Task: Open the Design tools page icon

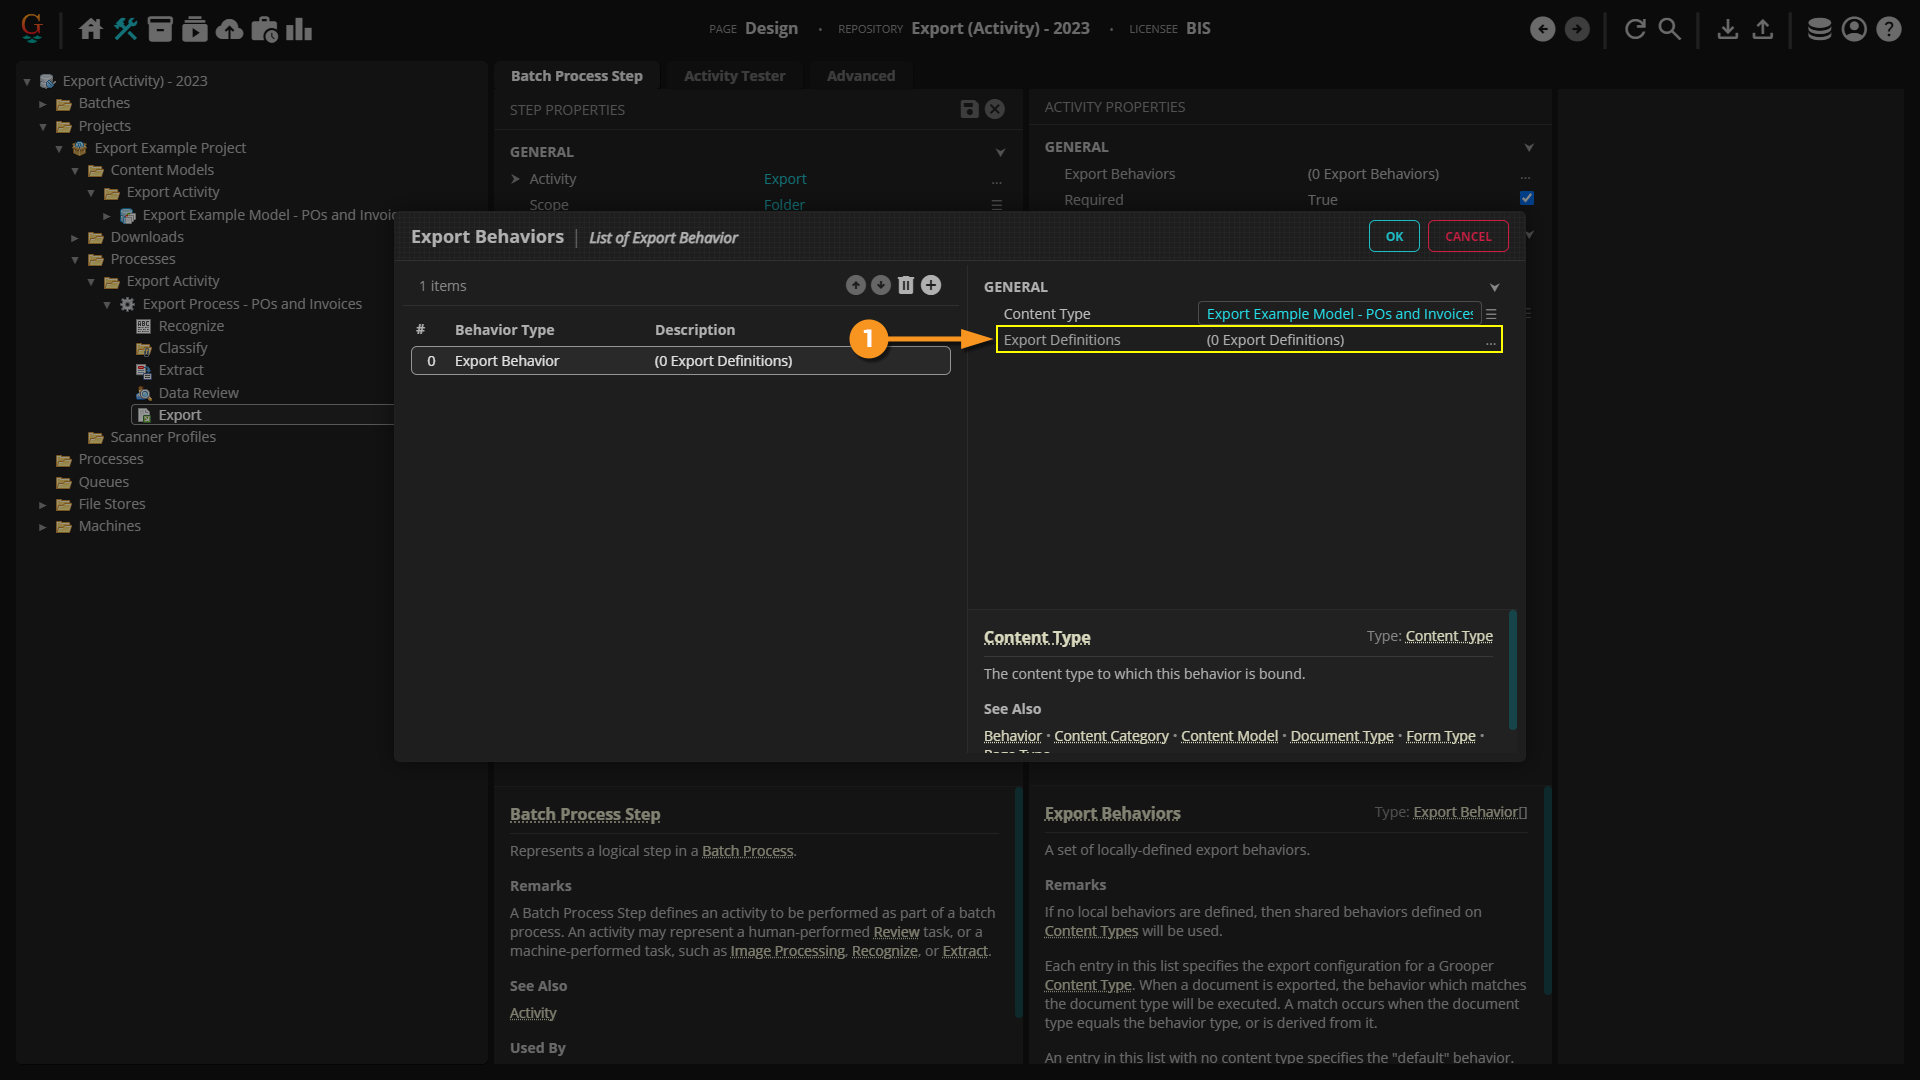Action: point(125,29)
